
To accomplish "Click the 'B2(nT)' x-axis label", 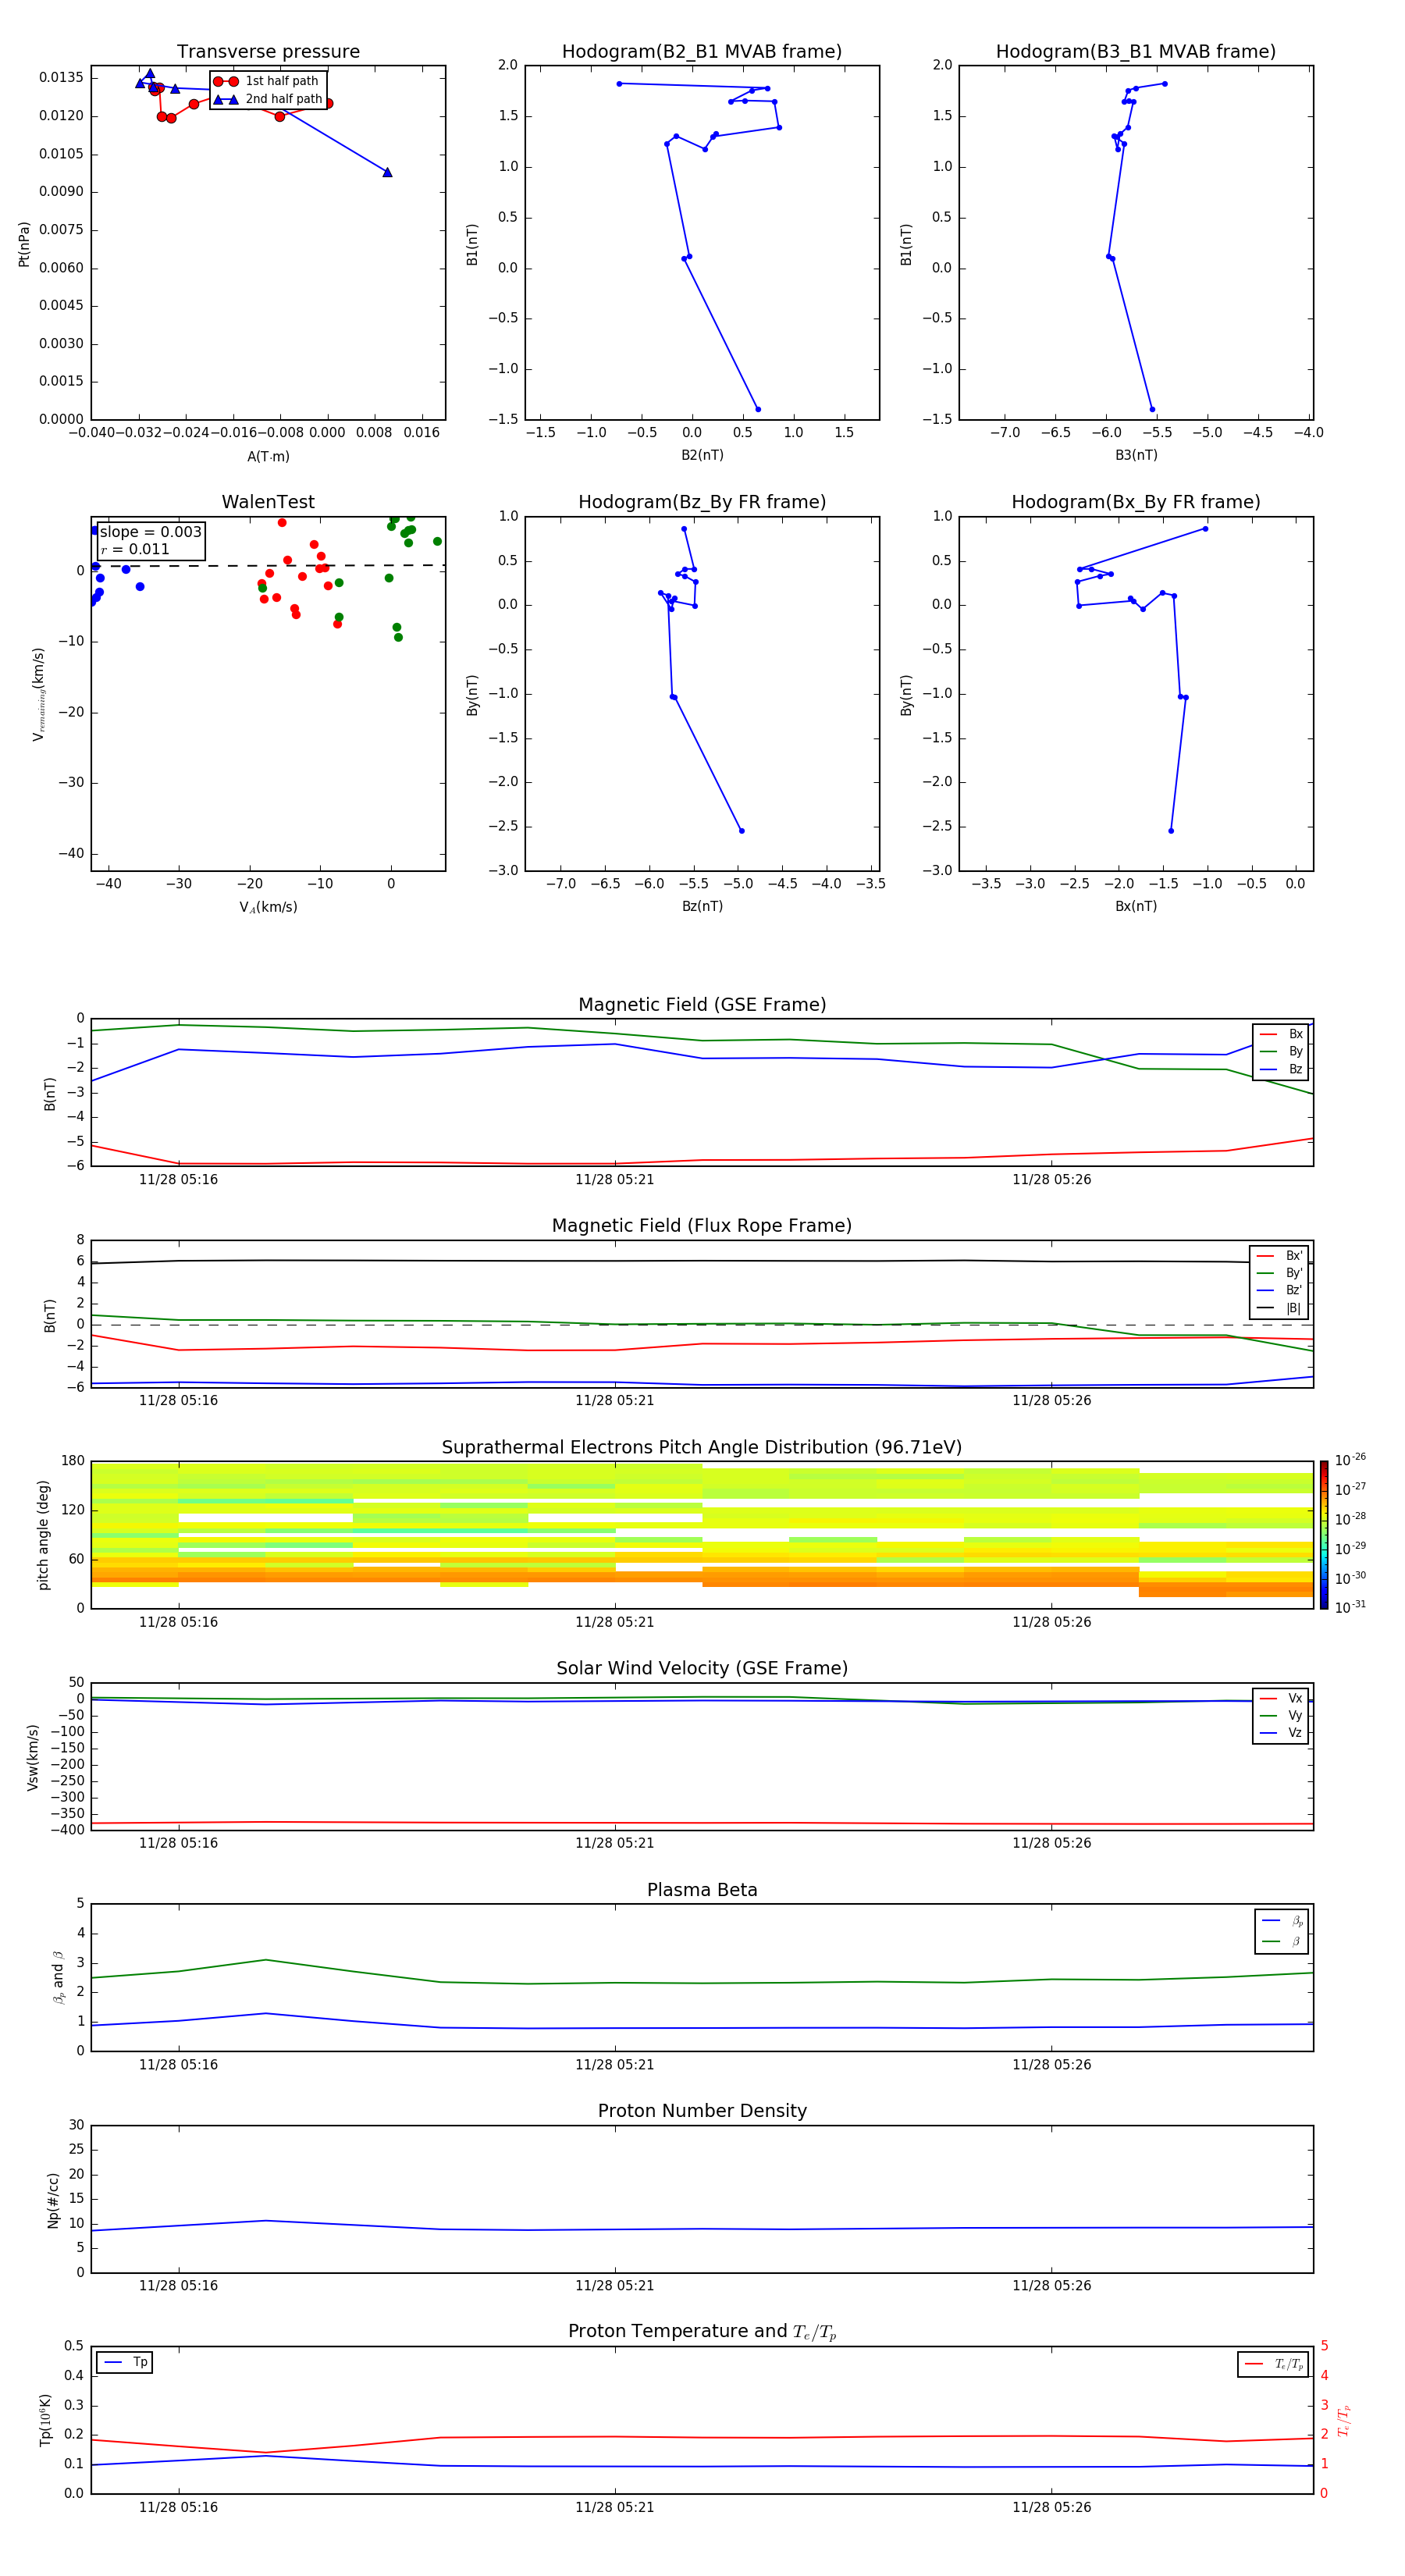I will (x=702, y=455).
